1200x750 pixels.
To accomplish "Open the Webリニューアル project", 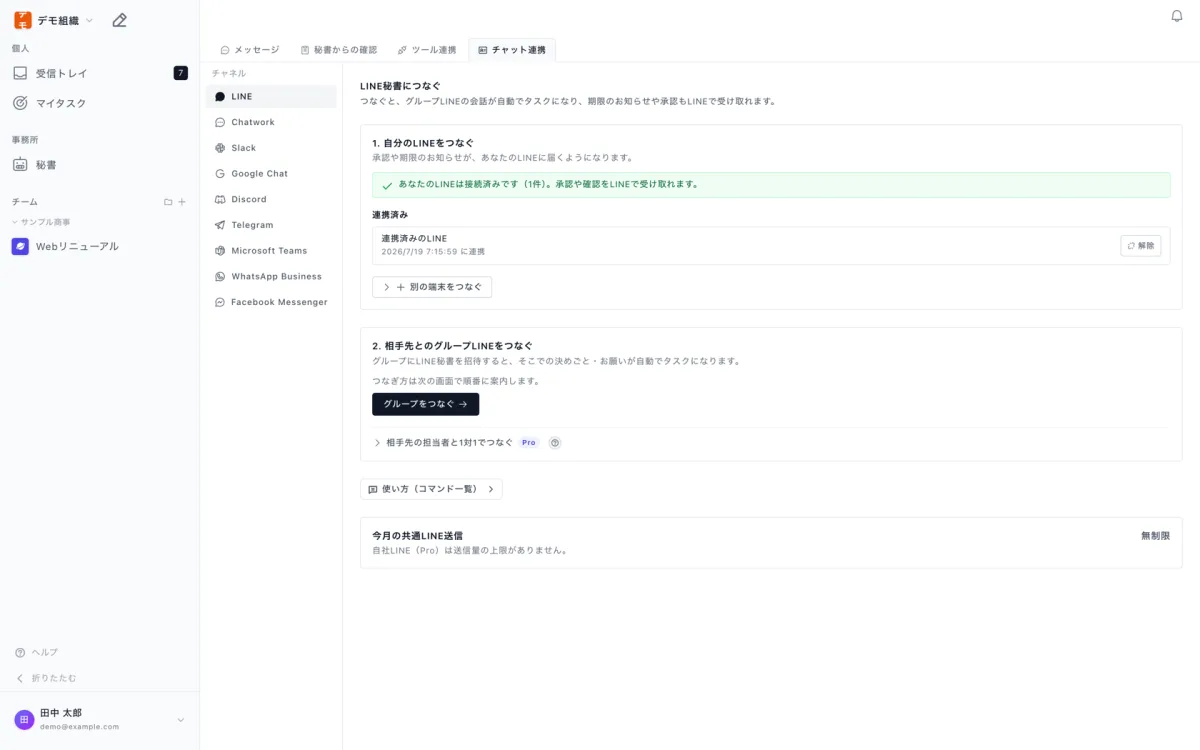I will pyautogui.click(x=99, y=246).
